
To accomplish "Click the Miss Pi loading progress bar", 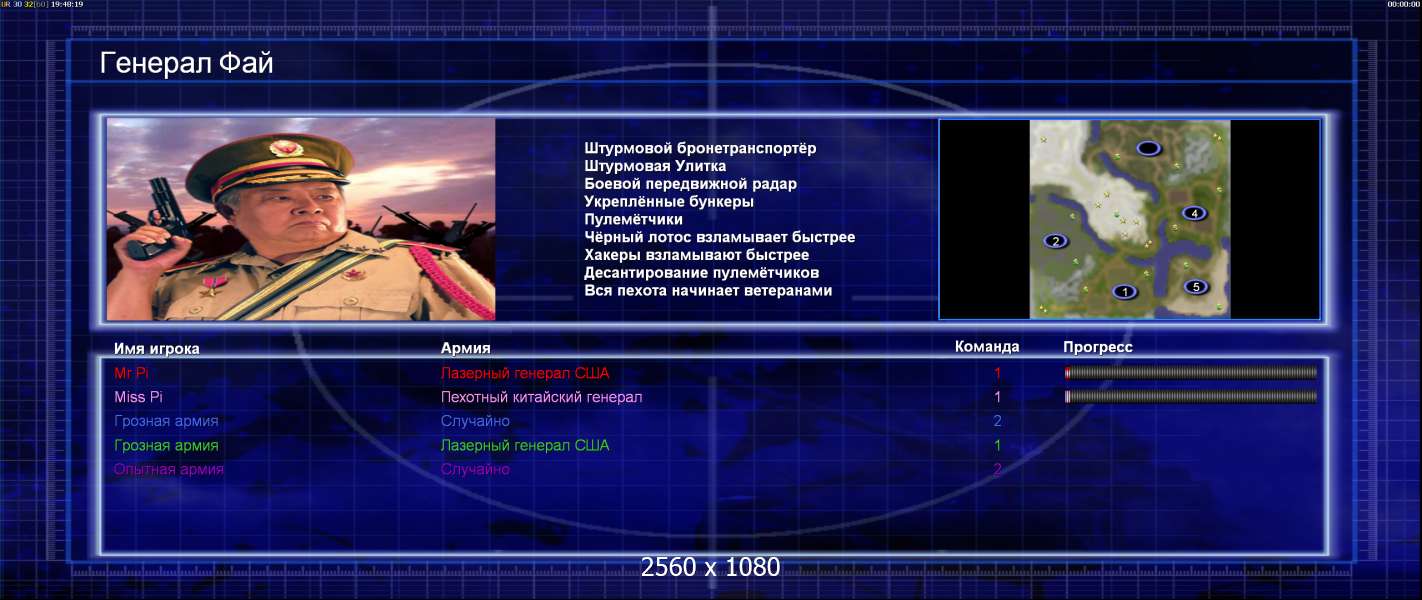I will click(x=1191, y=397).
